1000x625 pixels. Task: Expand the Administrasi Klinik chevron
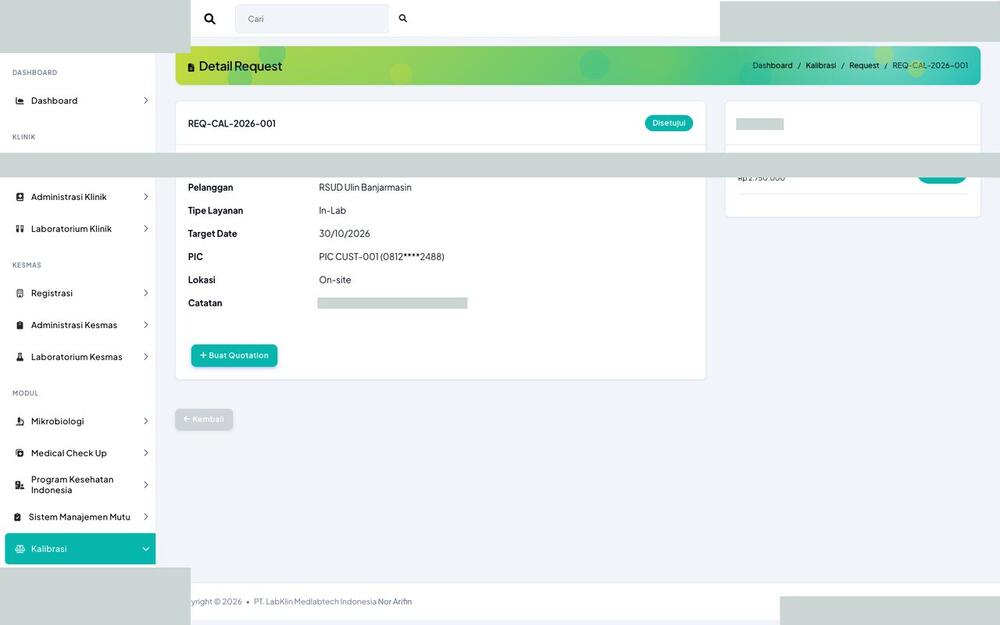point(145,197)
